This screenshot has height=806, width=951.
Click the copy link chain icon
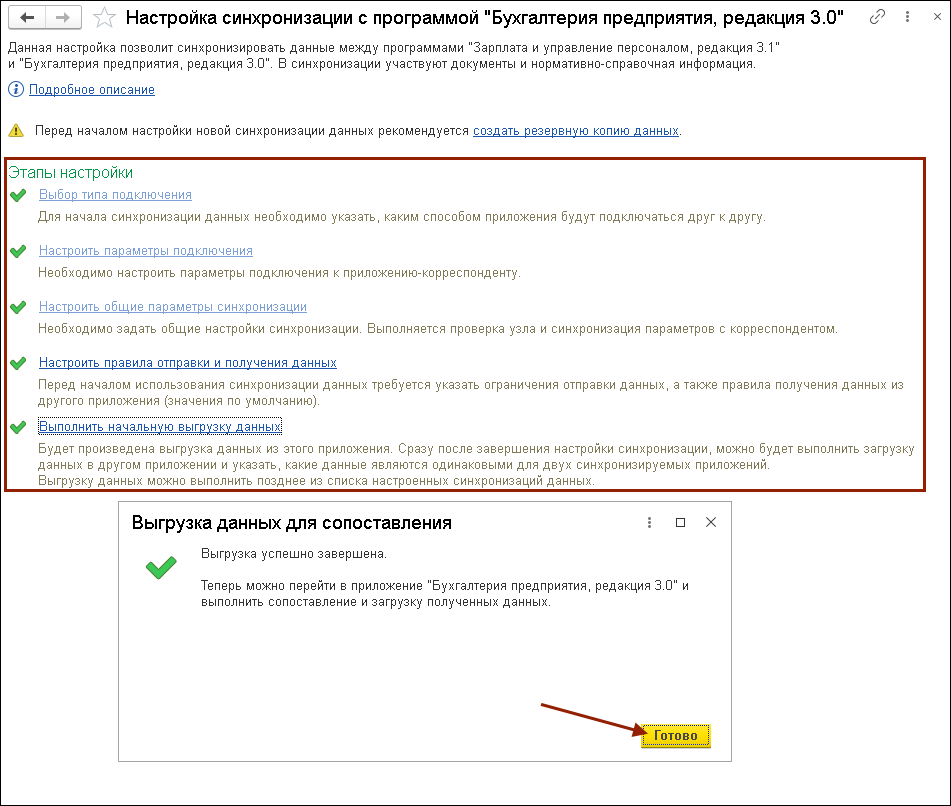coord(878,17)
